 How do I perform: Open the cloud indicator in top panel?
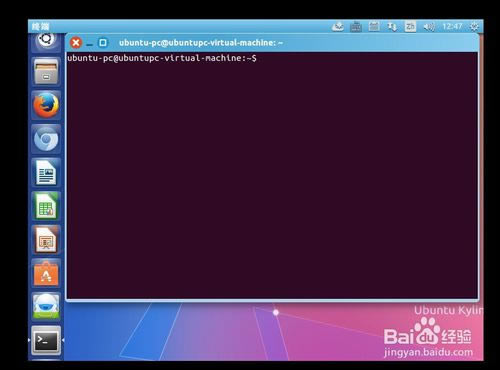click(338, 26)
